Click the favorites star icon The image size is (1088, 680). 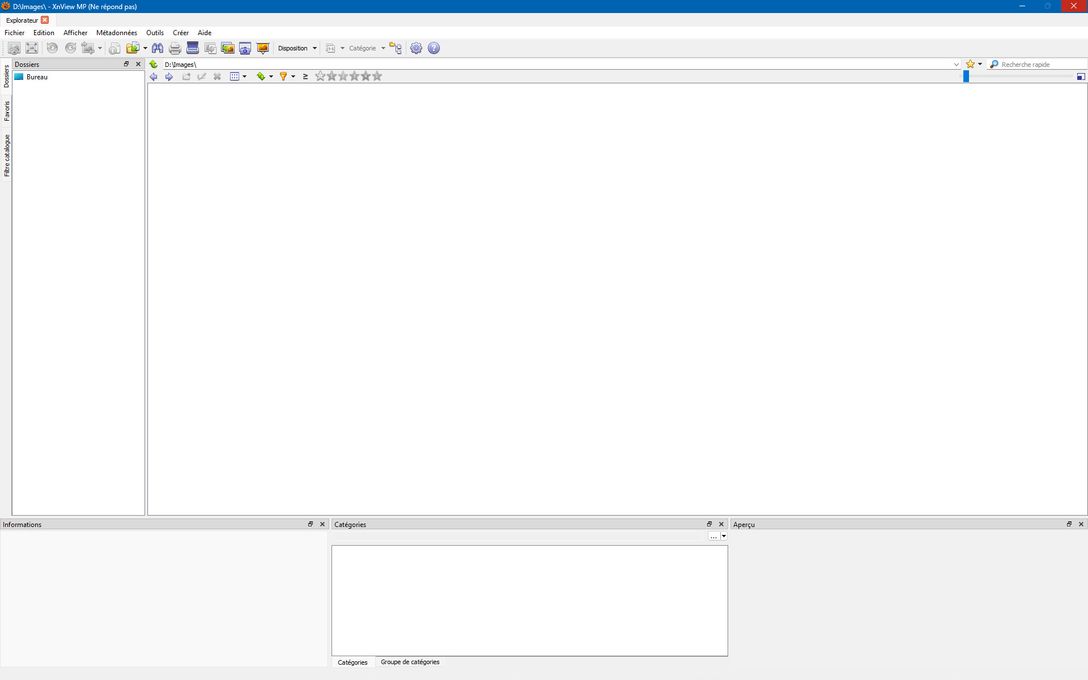coord(970,64)
